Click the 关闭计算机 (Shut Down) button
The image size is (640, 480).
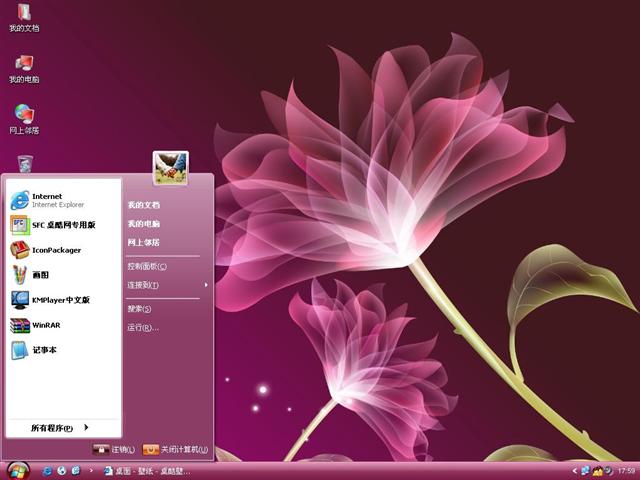tap(176, 449)
